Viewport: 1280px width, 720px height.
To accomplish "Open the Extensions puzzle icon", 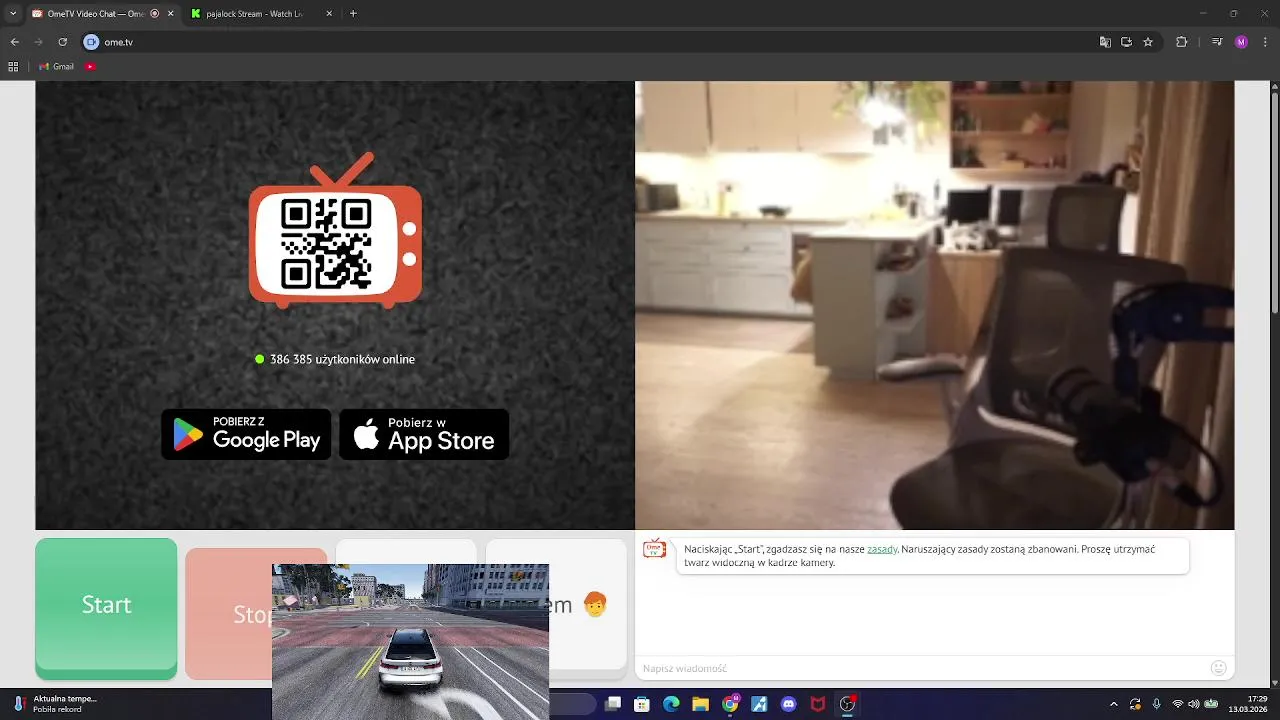I will click(x=1182, y=42).
